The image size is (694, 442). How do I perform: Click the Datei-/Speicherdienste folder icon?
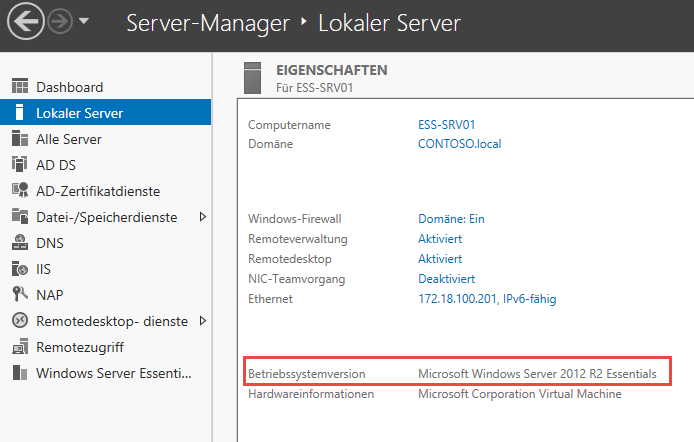[19, 216]
